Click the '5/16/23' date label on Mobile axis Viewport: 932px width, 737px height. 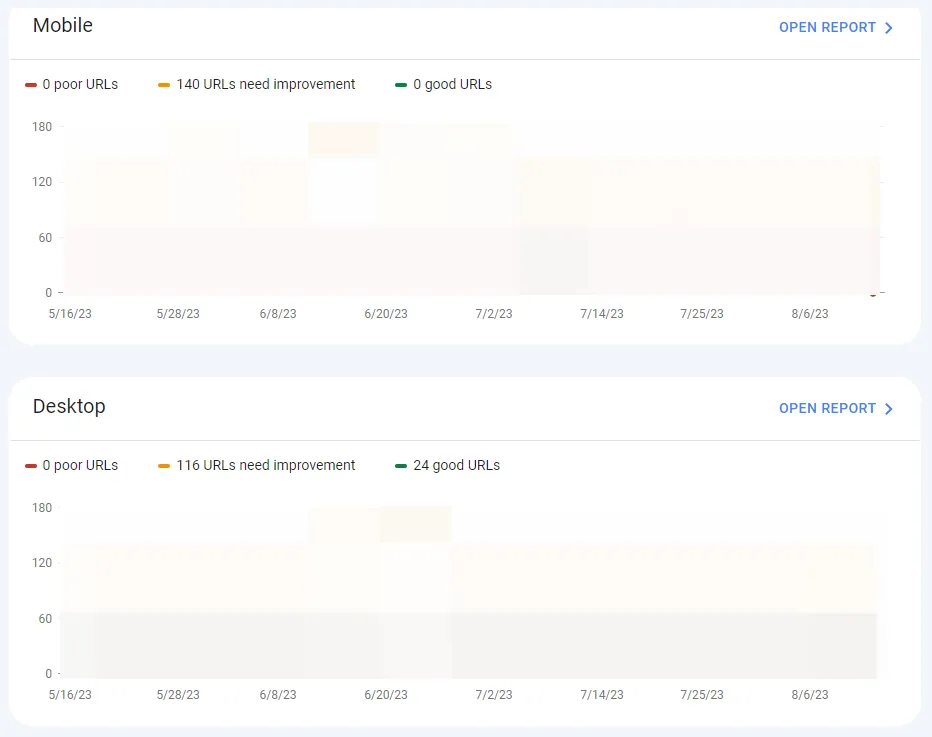coord(70,313)
